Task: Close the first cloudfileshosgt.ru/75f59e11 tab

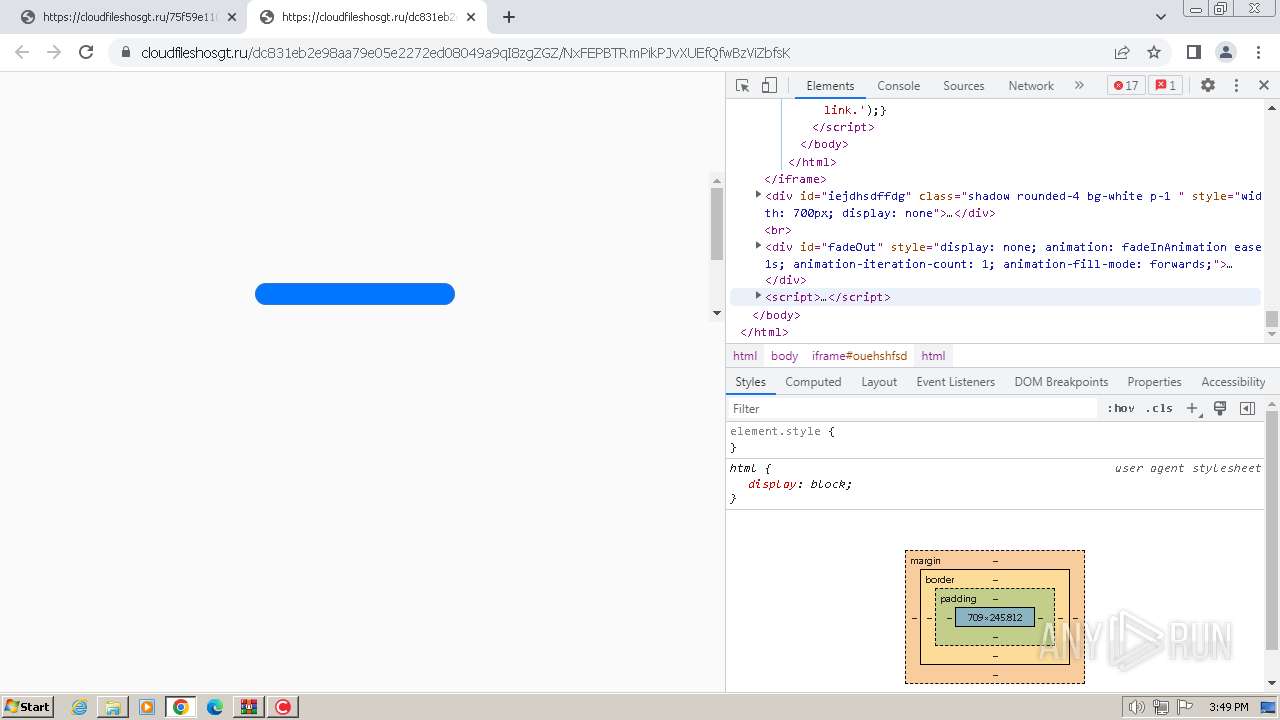Action: point(232,17)
